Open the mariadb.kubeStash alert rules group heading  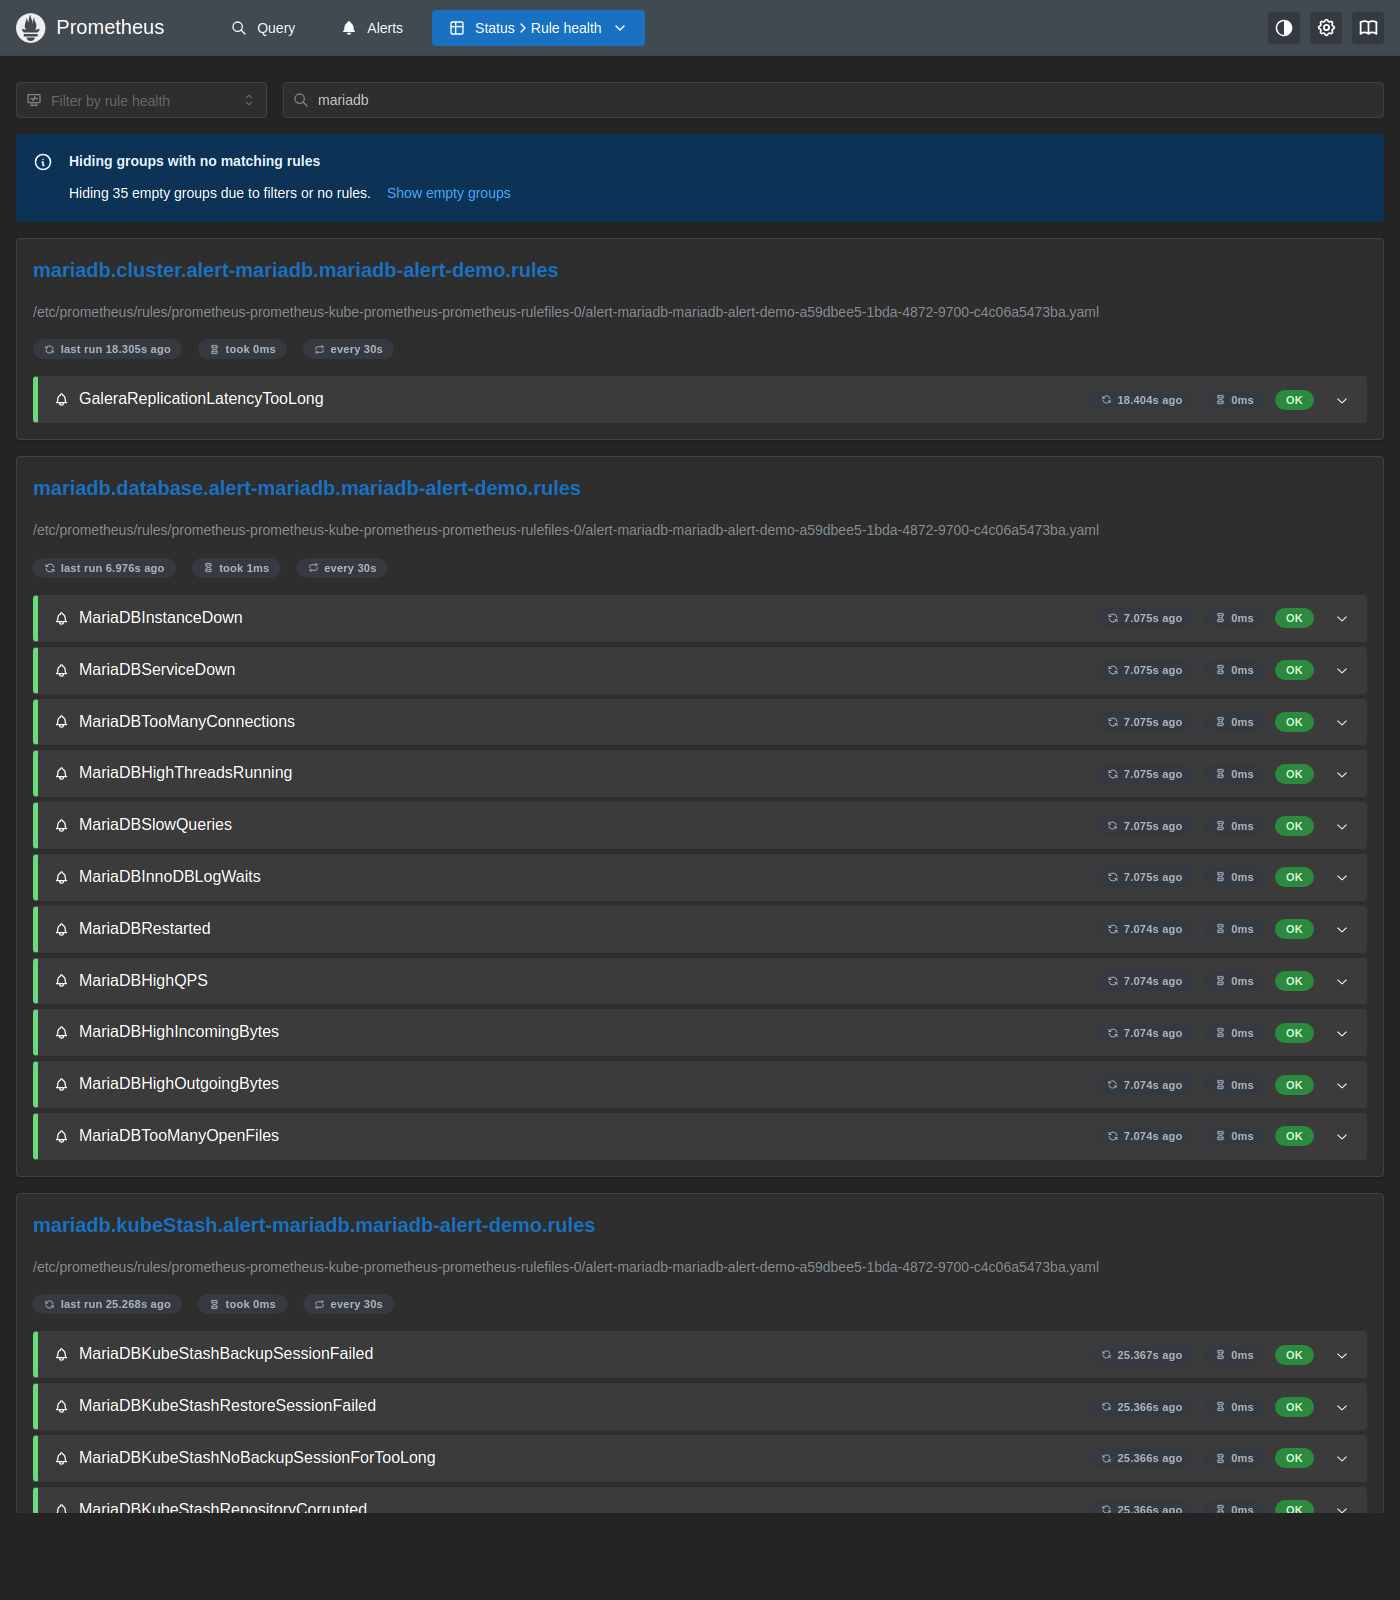click(314, 1225)
